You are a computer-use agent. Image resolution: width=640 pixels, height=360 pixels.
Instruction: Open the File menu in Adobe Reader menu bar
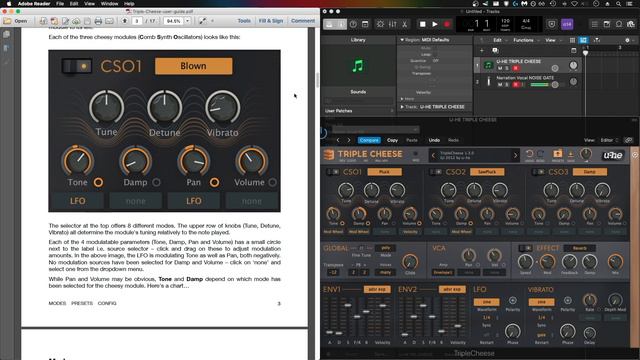pos(60,4)
